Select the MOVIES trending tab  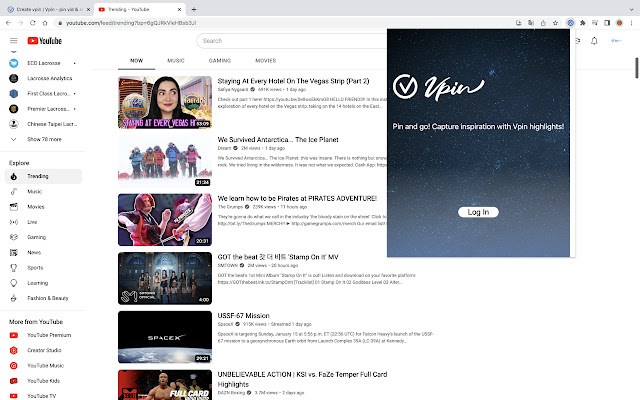266,60
